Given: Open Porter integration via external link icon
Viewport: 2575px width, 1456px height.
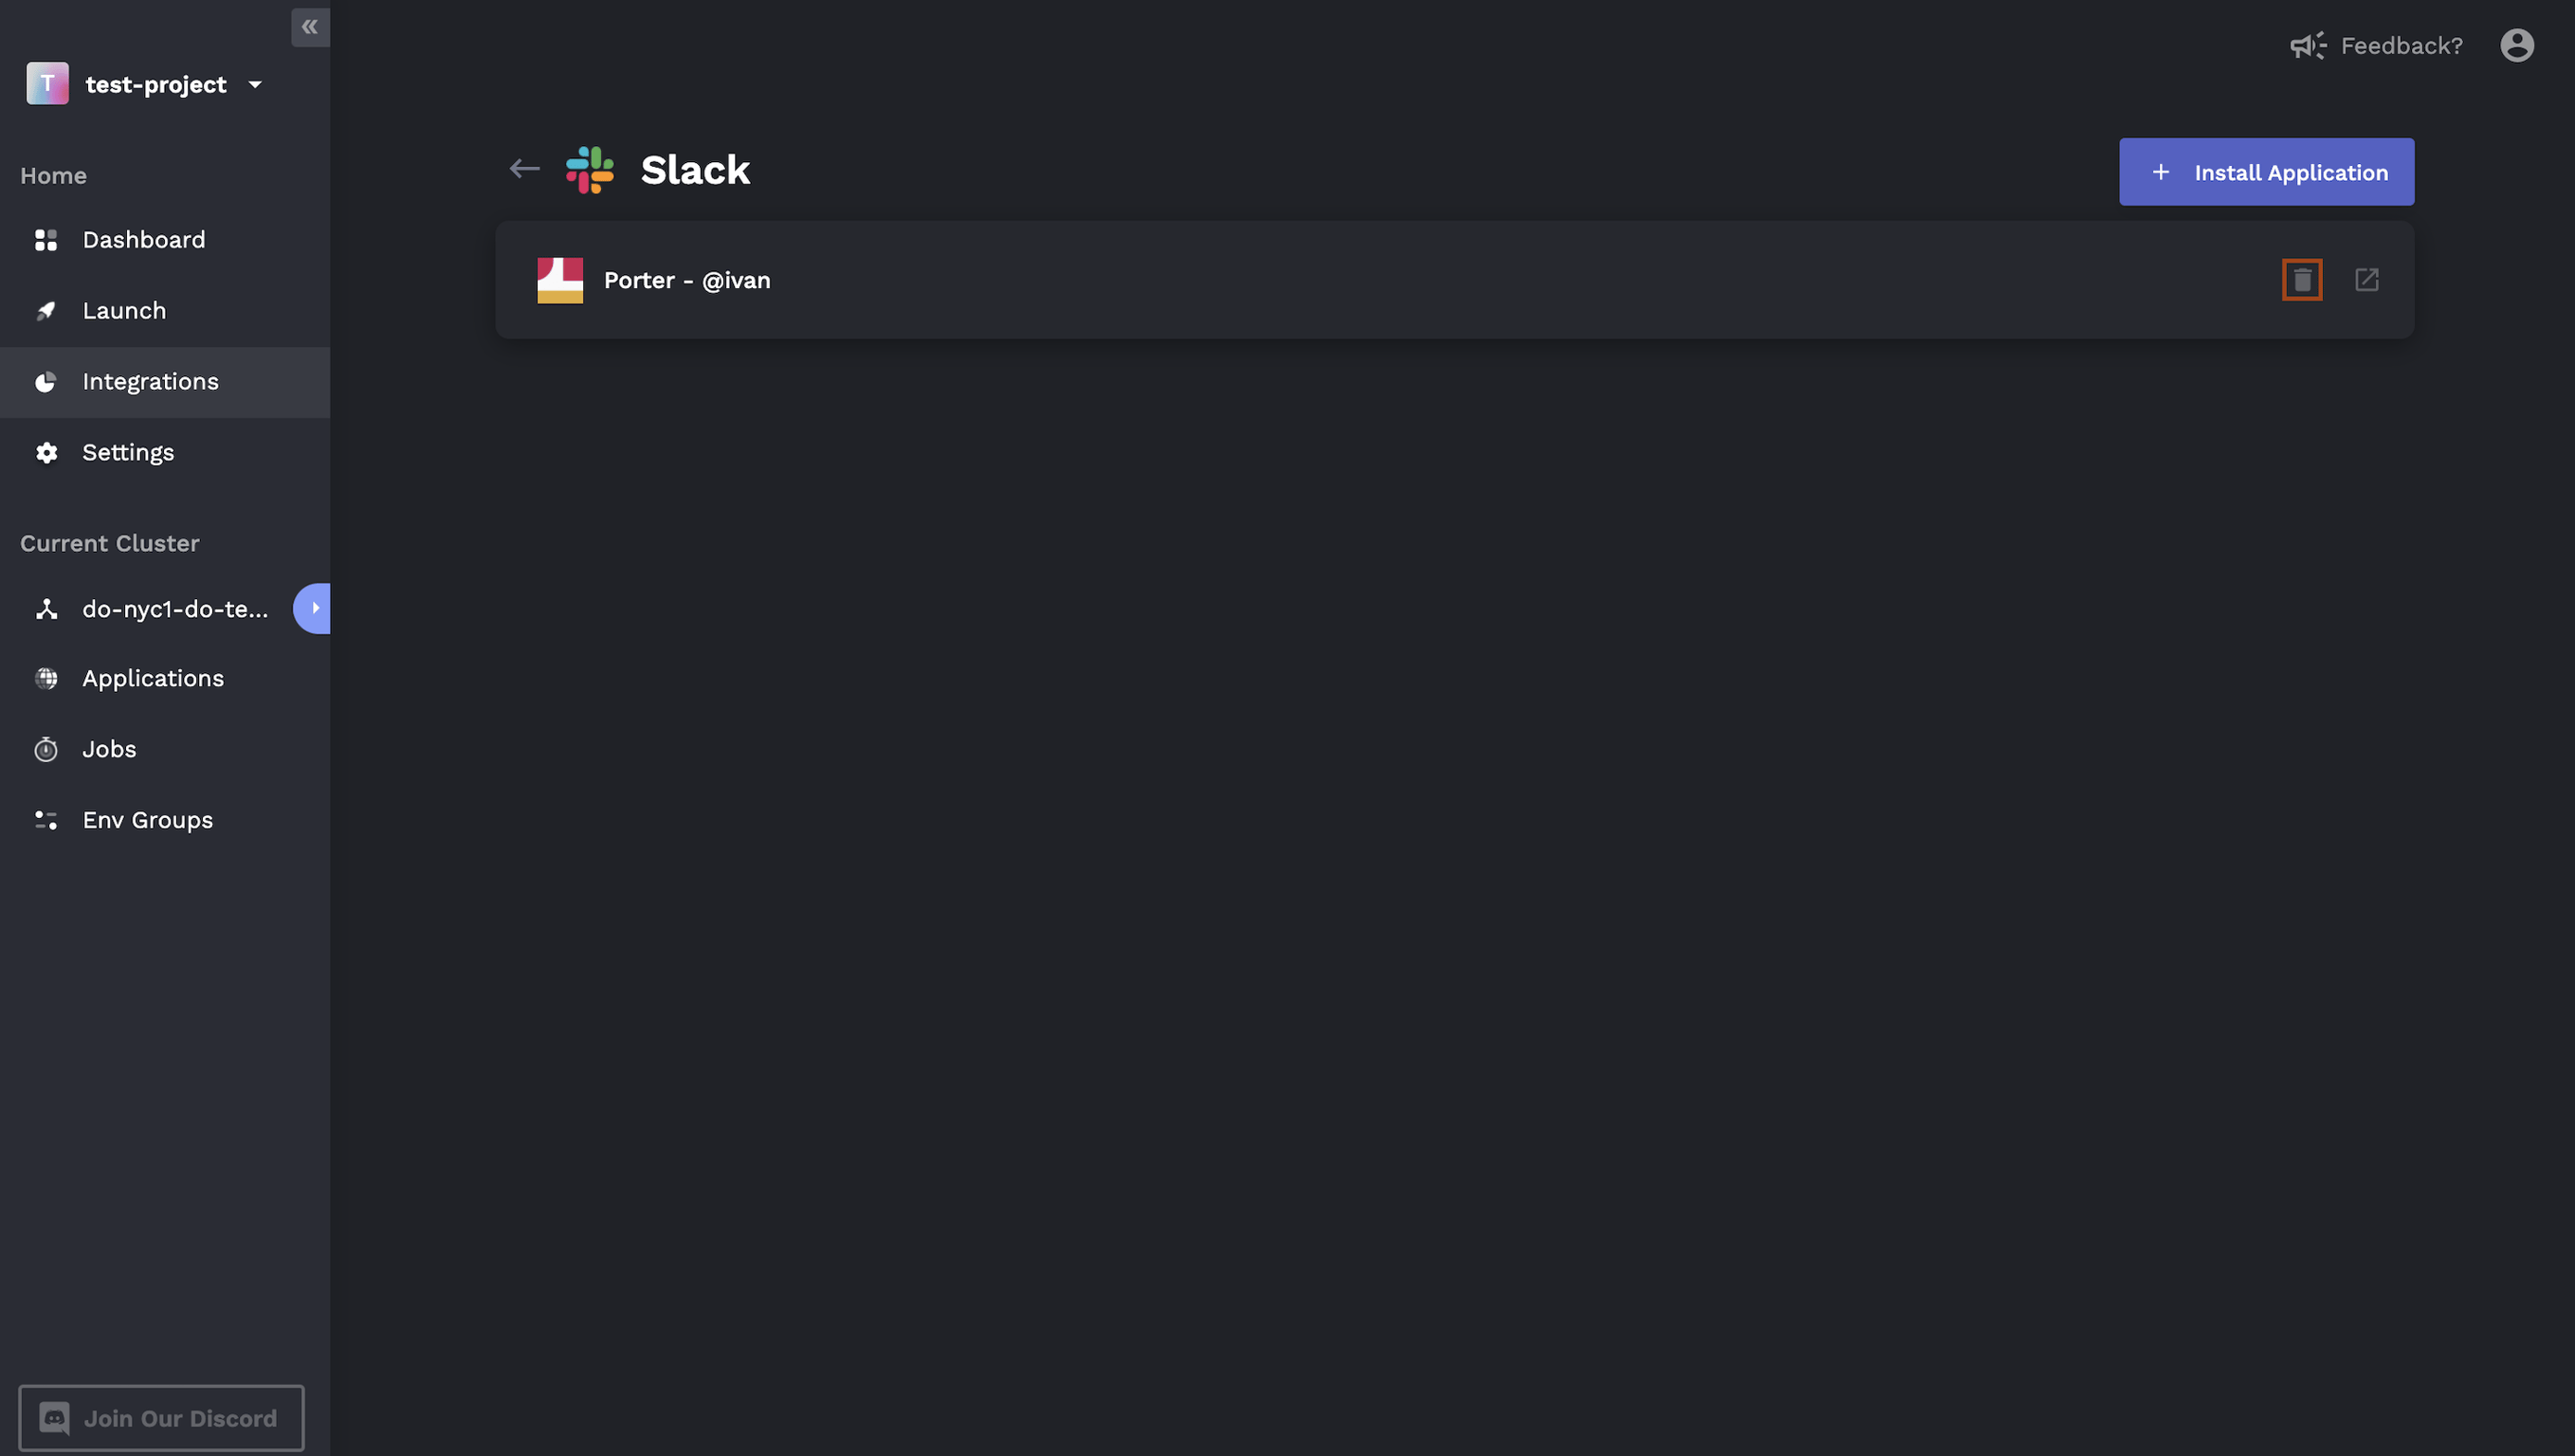Looking at the screenshot, I should (x=2366, y=280).
